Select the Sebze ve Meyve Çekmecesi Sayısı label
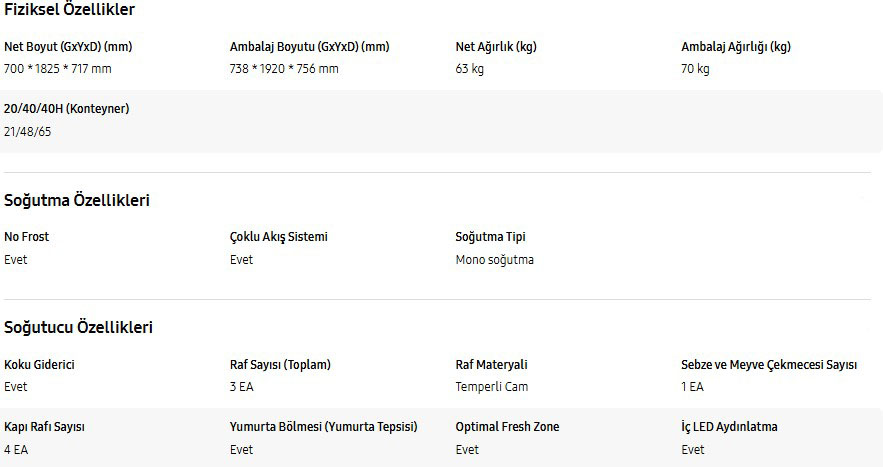The width and height of the screenshot is (883, 467). [769, 364]
